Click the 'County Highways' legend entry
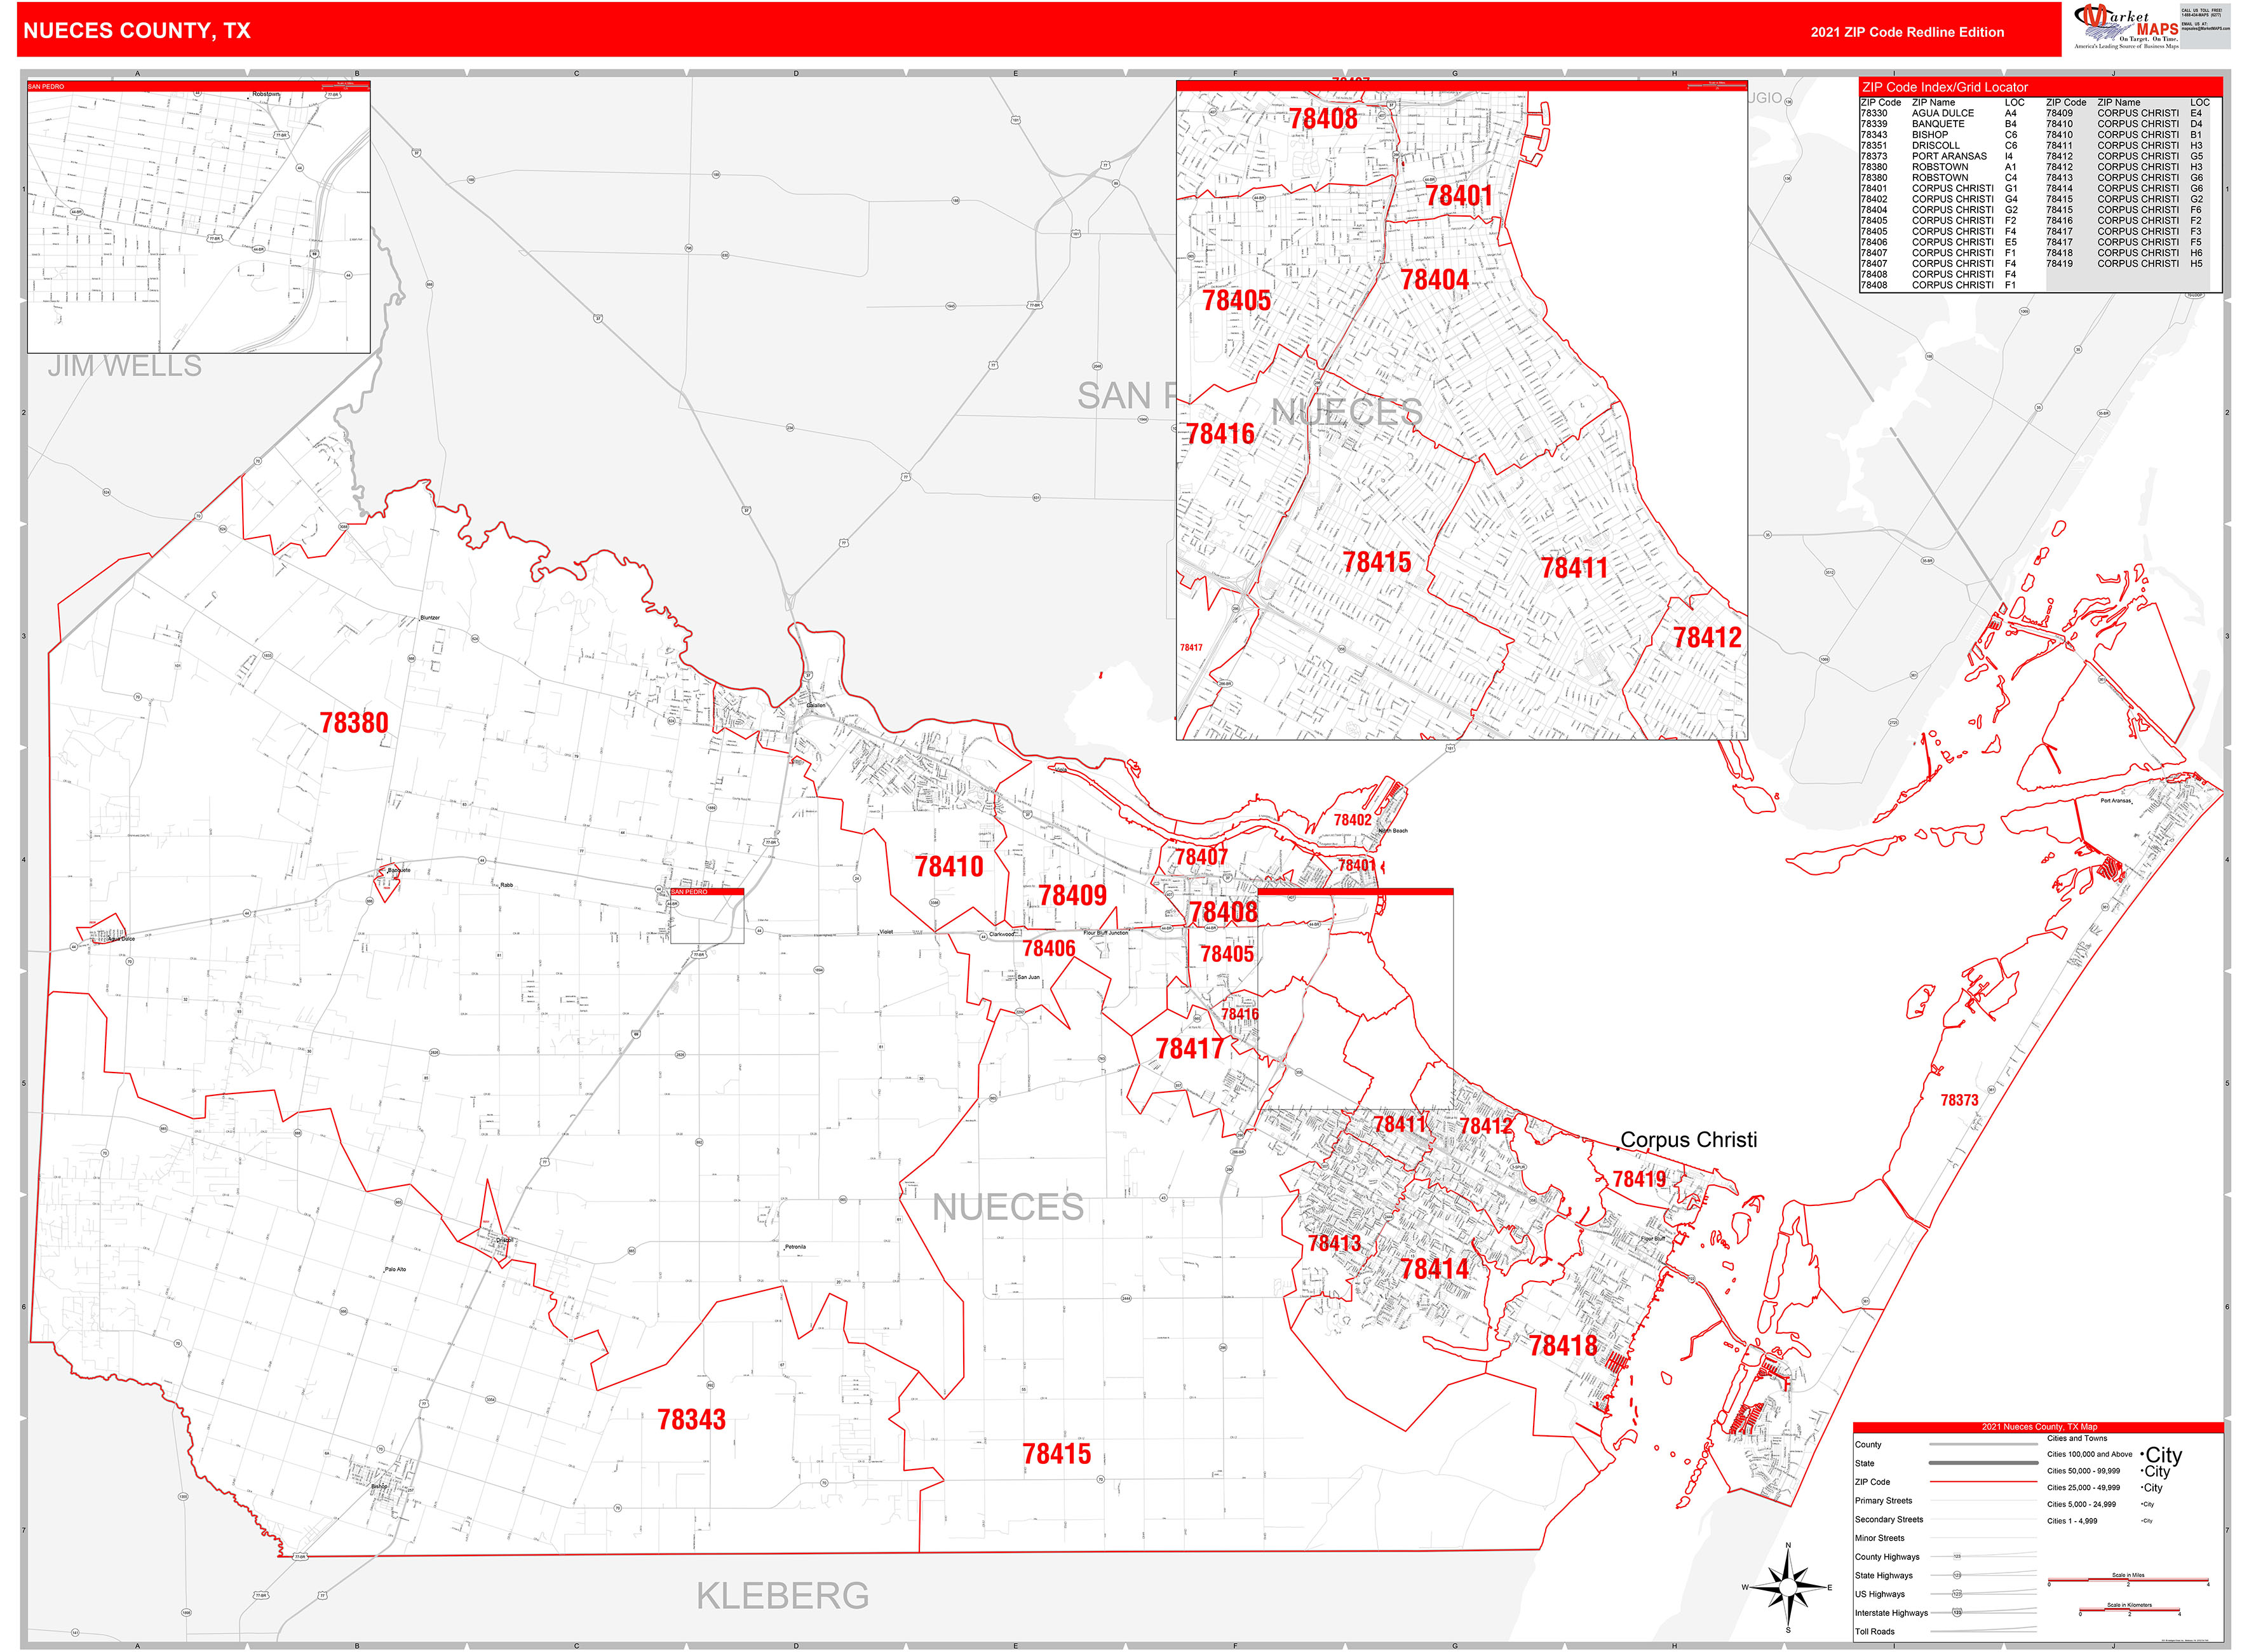The image size is (2242, 1652). 1887,1558
